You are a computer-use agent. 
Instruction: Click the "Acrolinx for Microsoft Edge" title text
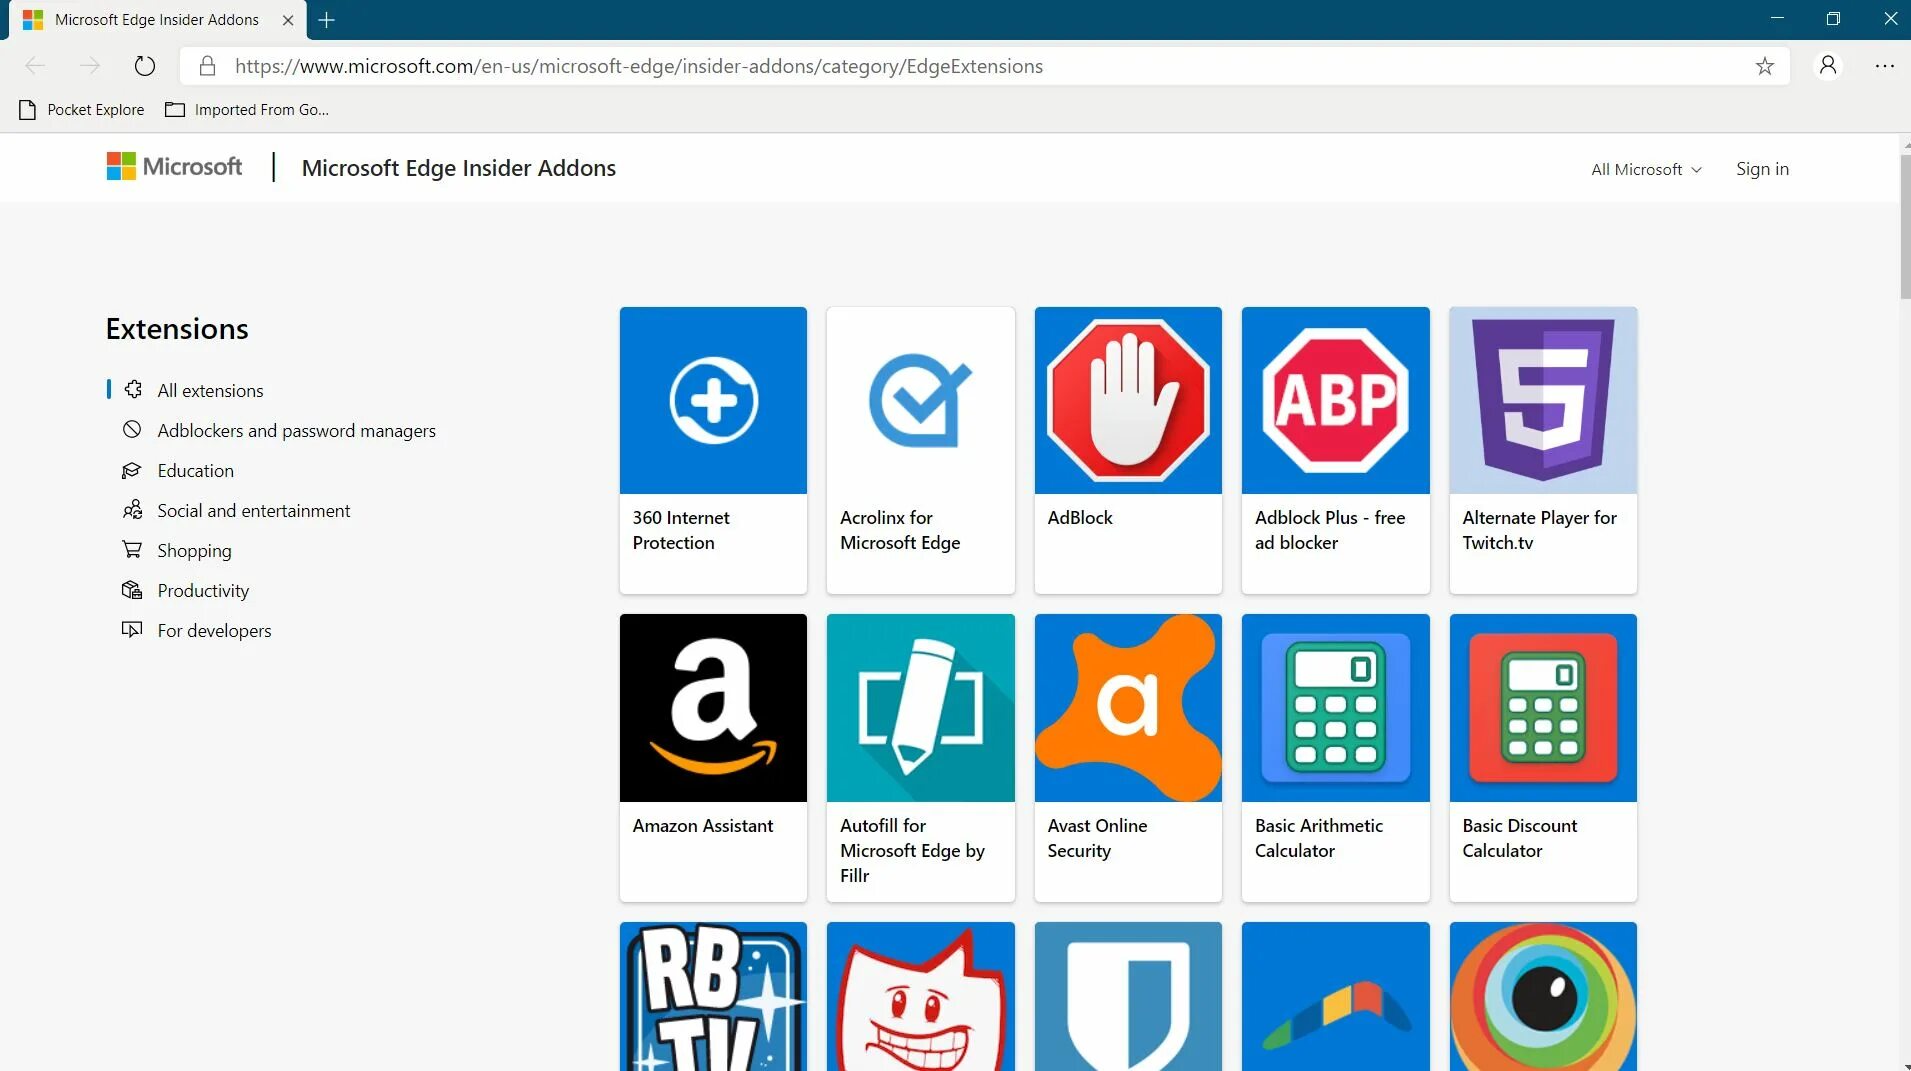pyautogui.click(x=900, y=530)
